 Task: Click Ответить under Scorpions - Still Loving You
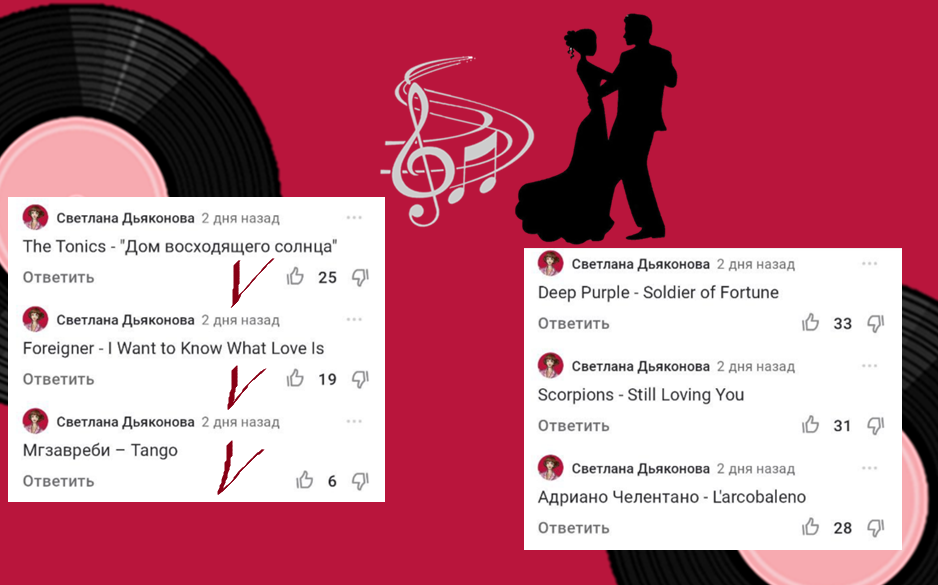coord(574,425)
